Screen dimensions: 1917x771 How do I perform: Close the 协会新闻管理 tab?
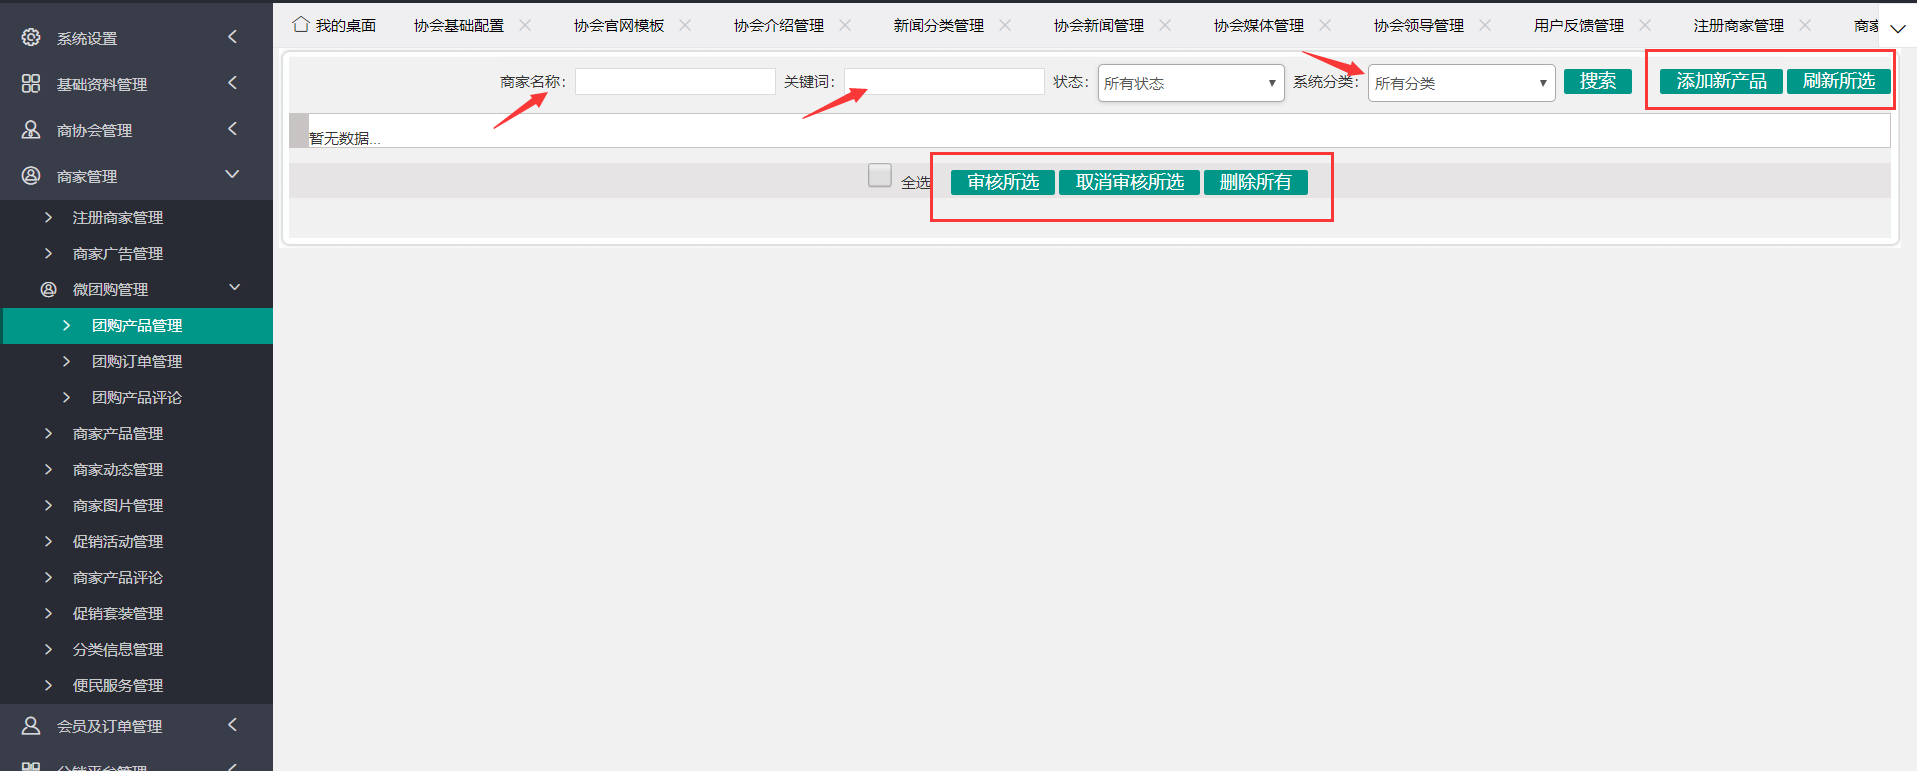tap(1165, 25)
